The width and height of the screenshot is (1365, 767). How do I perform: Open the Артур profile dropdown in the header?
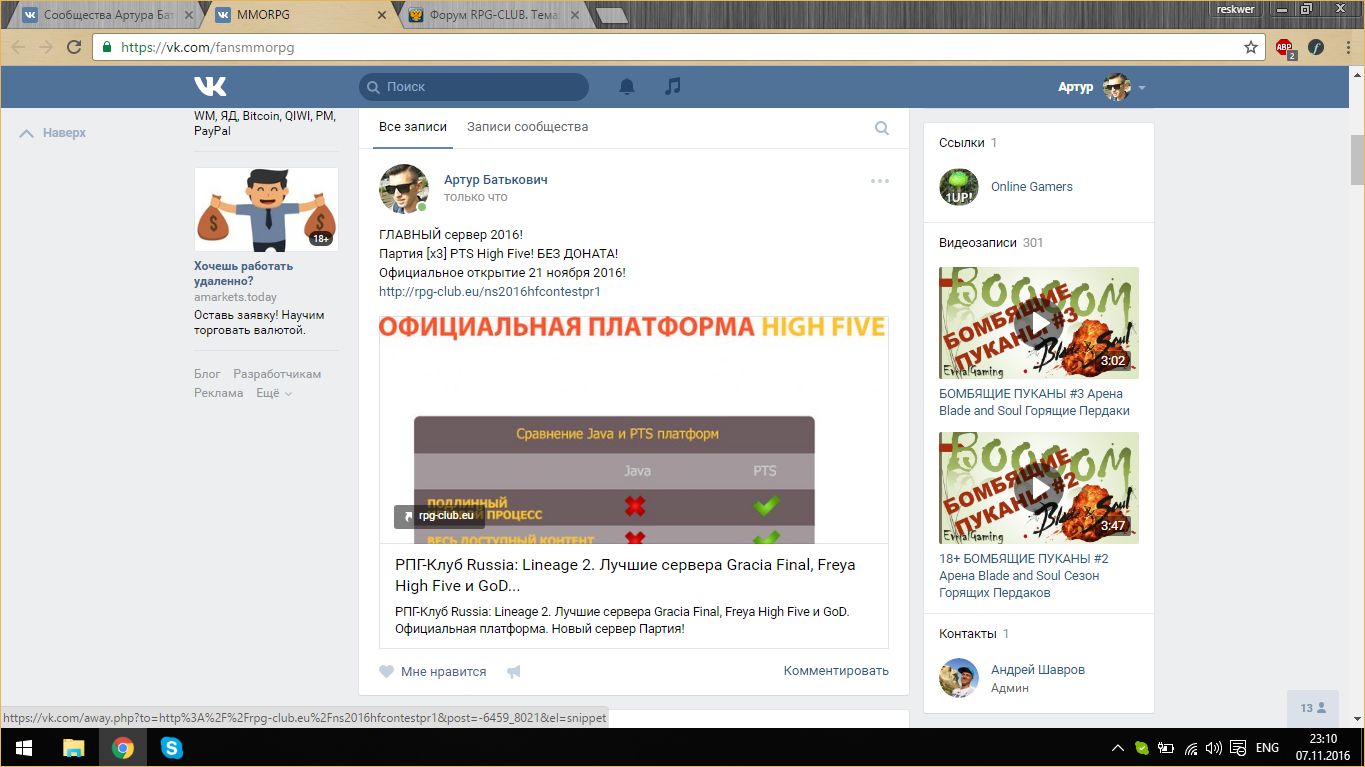(x=1101, y=87)
